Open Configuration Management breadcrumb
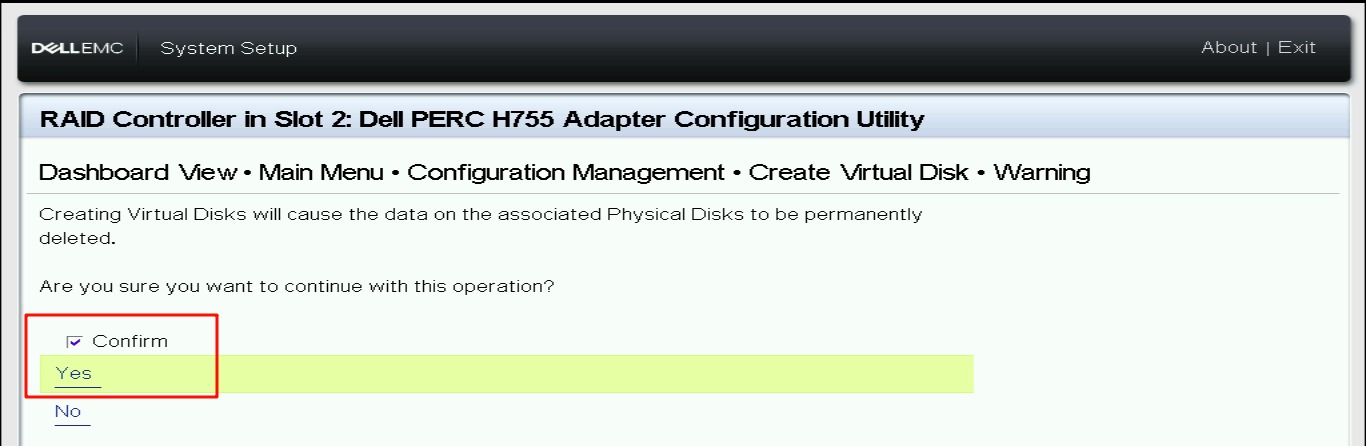Image resolution: width=1366 pixels, height=446 pixels. (x=566, y=172)
